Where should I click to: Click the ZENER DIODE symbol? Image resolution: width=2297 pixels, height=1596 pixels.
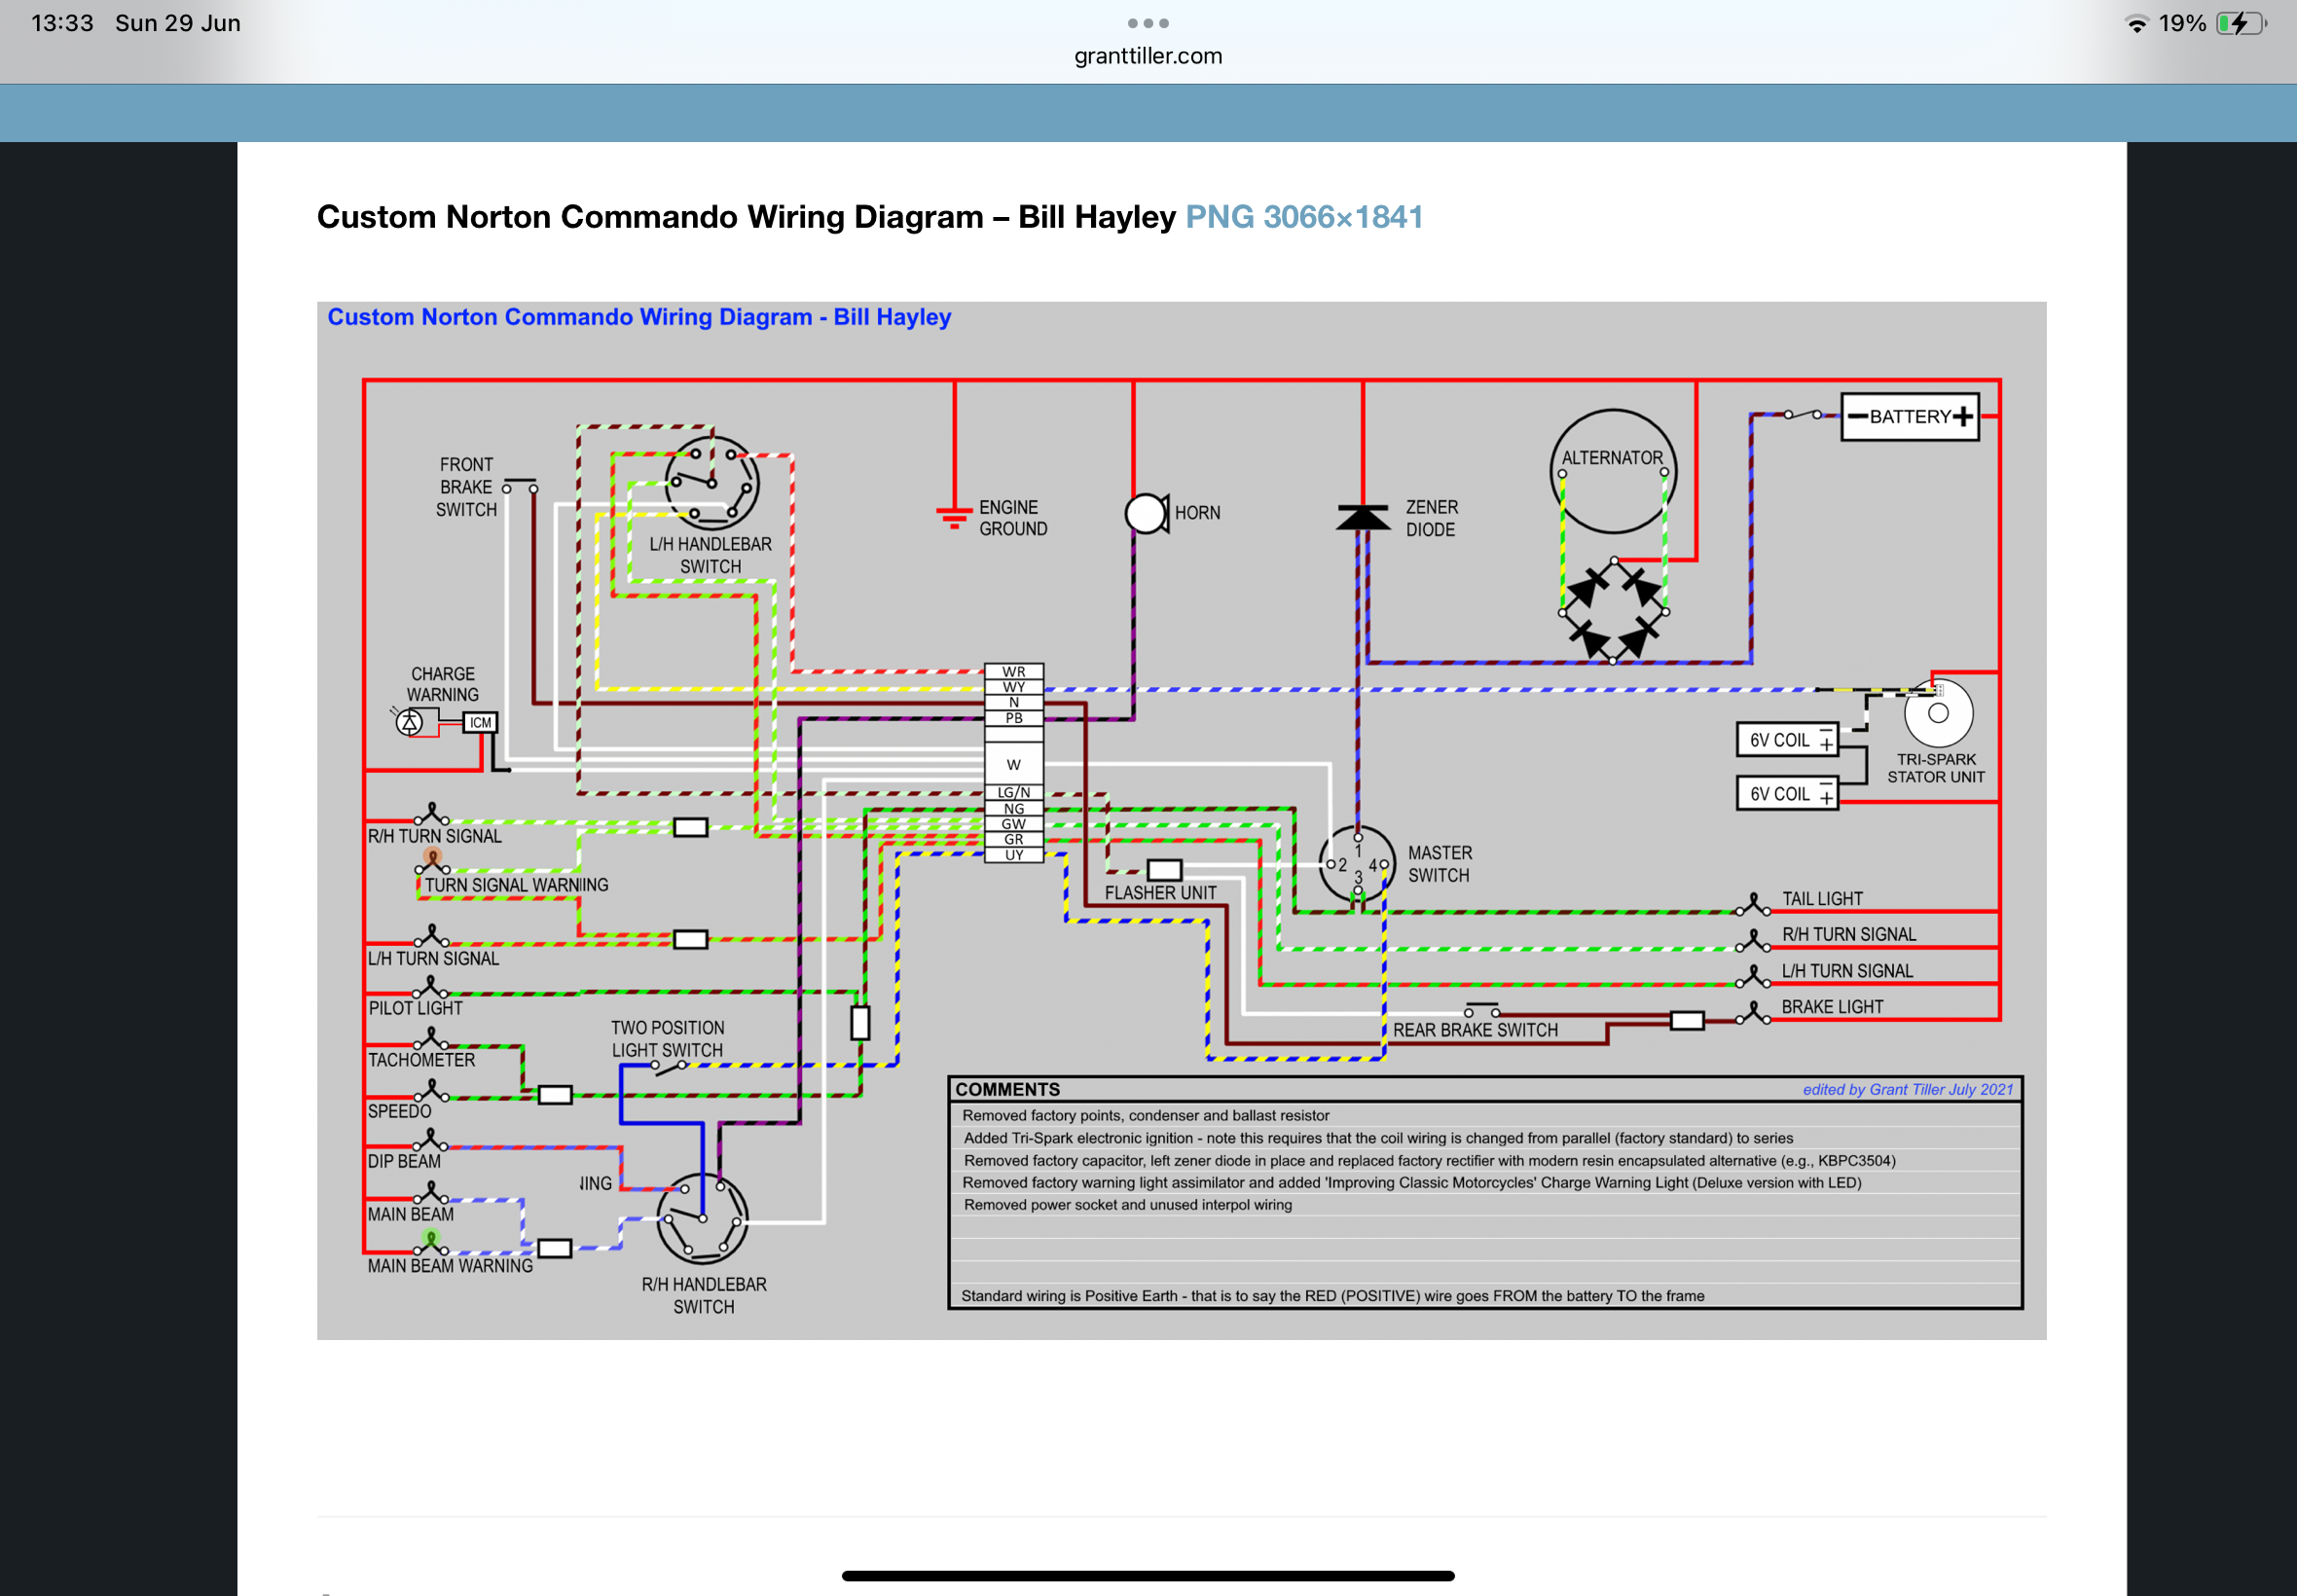point(1363,518)
